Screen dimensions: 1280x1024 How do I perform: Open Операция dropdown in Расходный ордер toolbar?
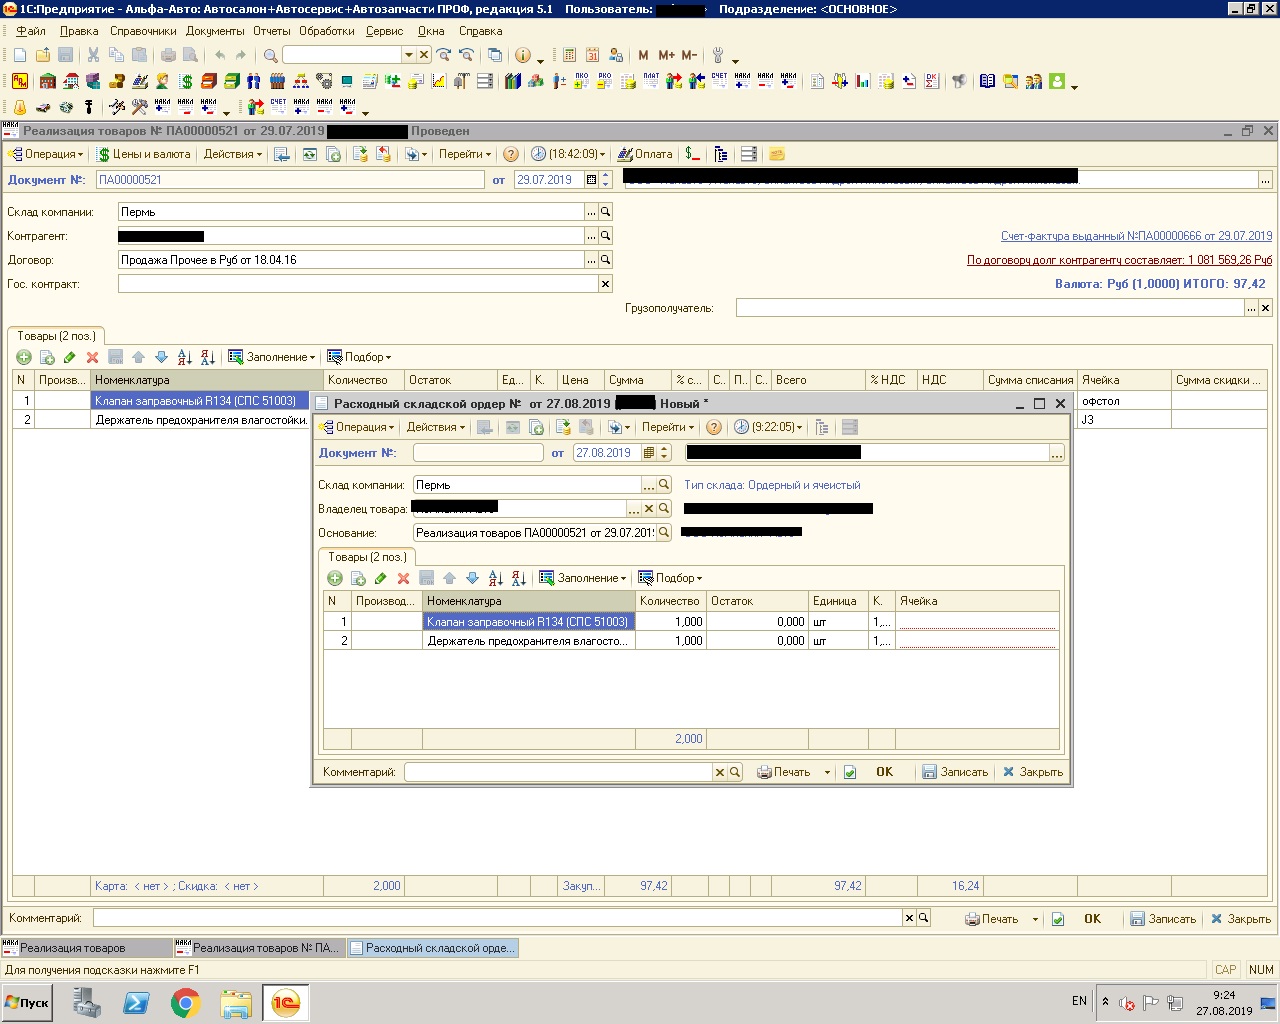tap(357, 427)
